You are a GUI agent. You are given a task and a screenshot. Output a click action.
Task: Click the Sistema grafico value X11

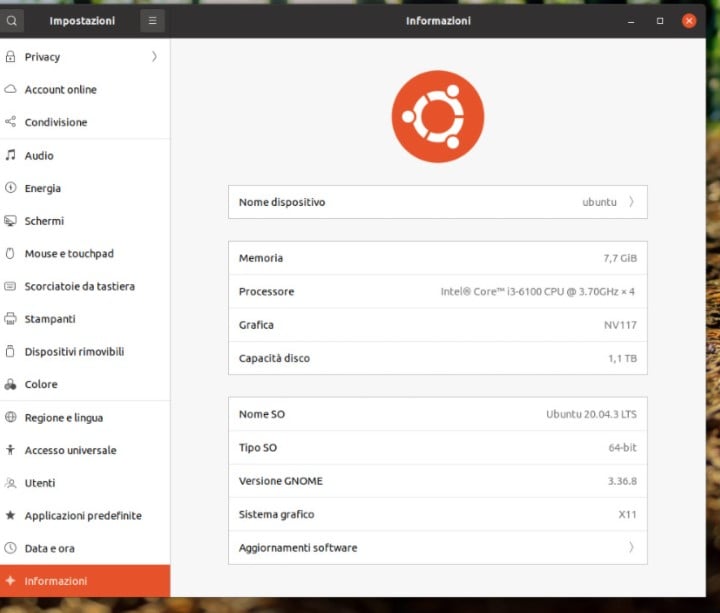pos(627,514)
